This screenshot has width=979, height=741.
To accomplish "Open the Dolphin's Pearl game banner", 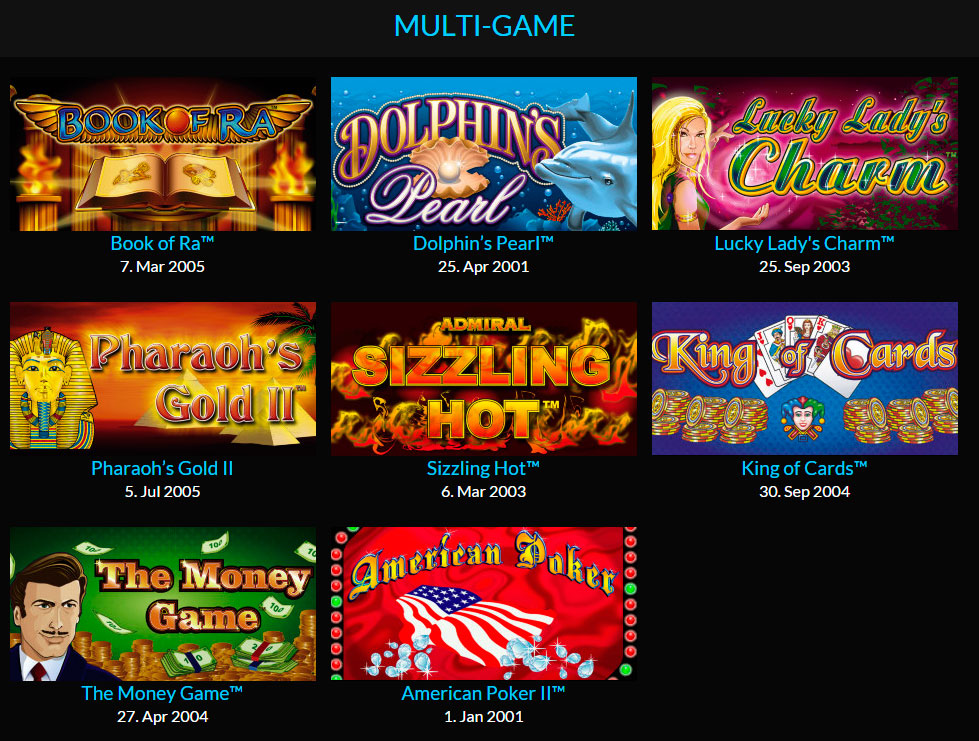I will click(x=484, y=154).
